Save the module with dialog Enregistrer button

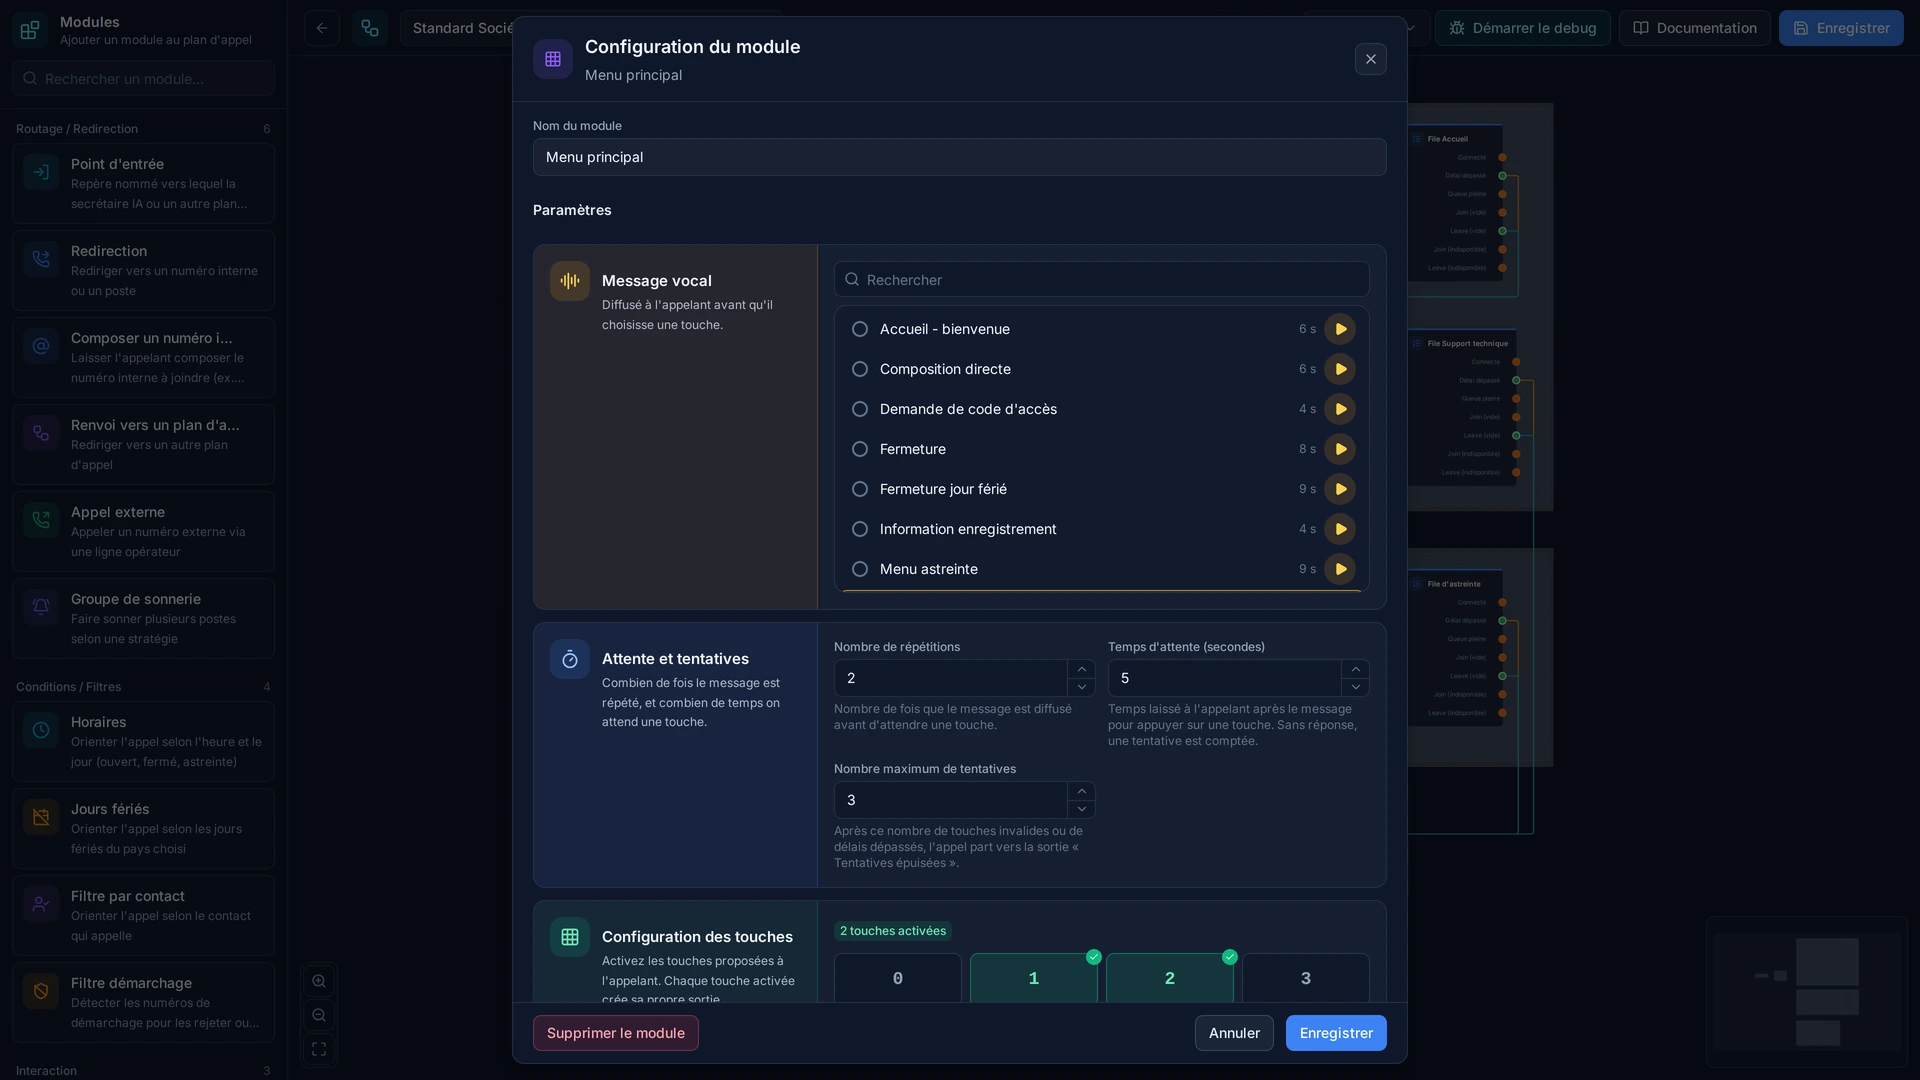pos(1336,1033)
